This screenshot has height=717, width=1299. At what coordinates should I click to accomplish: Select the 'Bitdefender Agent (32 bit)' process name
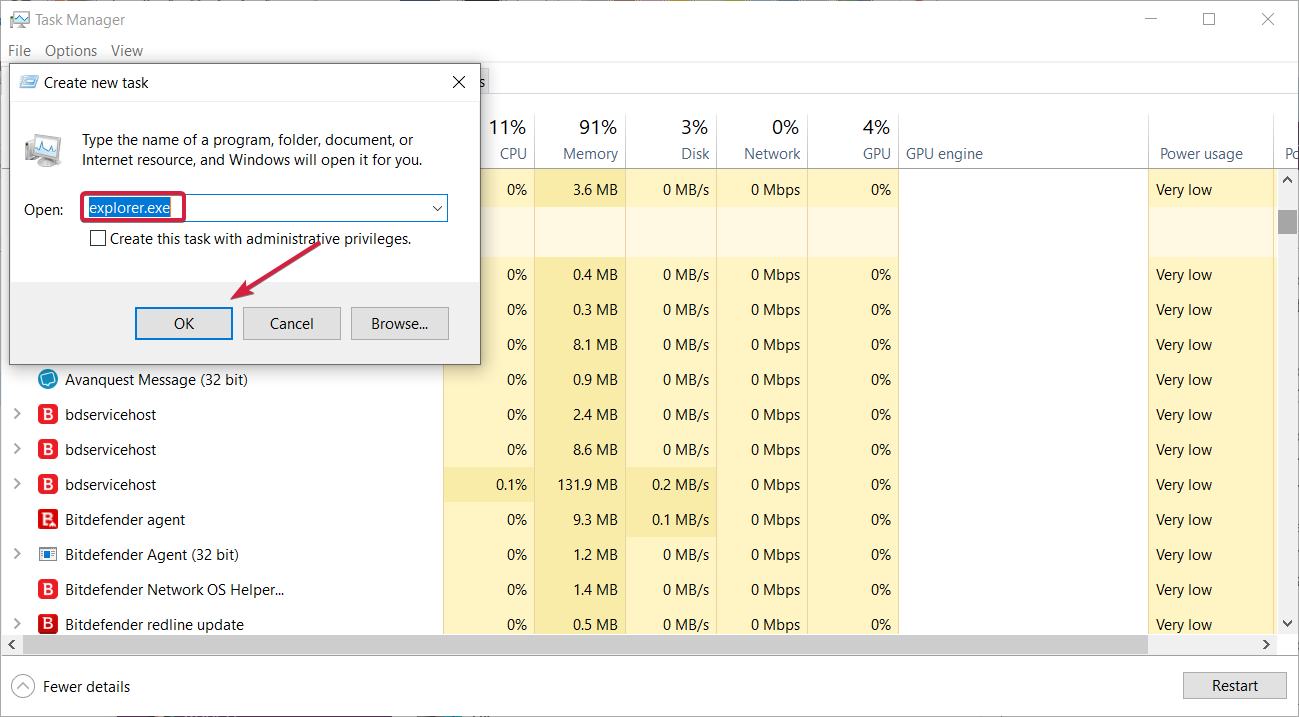pos(152,555)
